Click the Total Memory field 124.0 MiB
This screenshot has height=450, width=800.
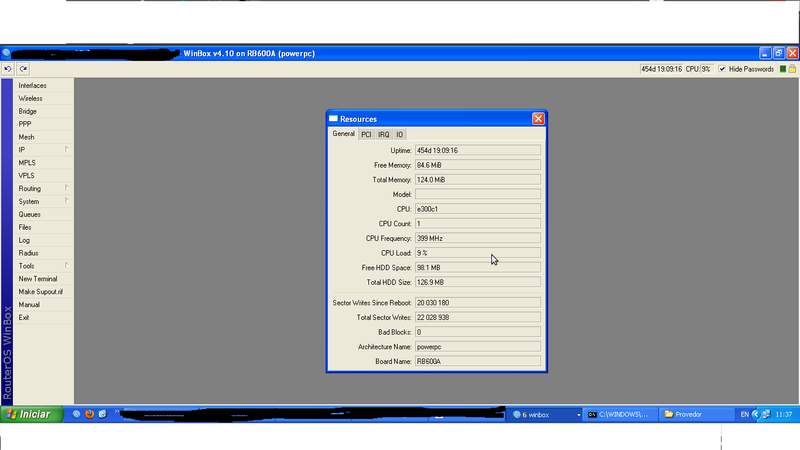click(x=478, y=180)
